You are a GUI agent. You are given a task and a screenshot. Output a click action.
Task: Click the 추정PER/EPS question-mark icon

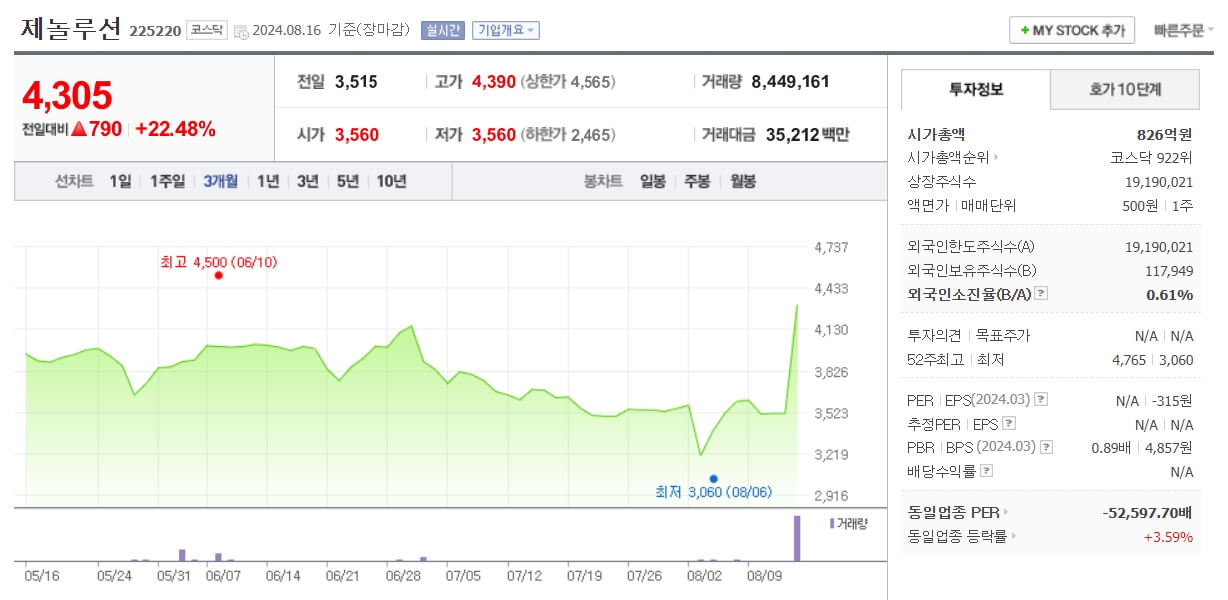click(x=1008, y=424)
